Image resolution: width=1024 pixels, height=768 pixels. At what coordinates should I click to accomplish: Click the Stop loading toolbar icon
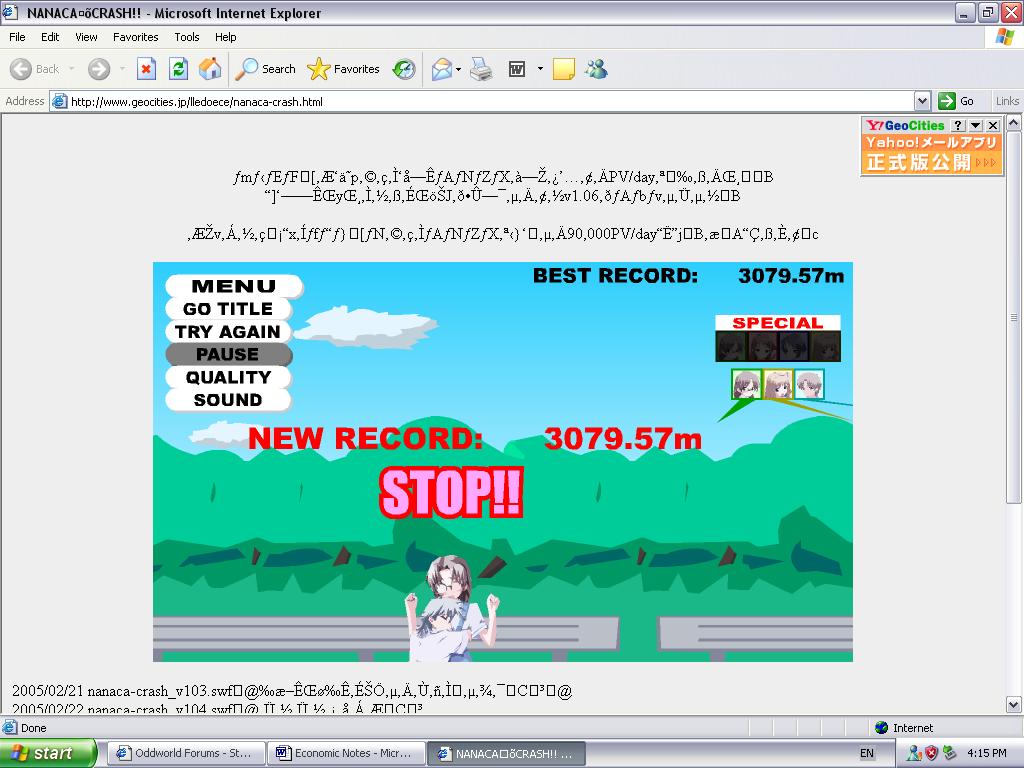(146, 69)
